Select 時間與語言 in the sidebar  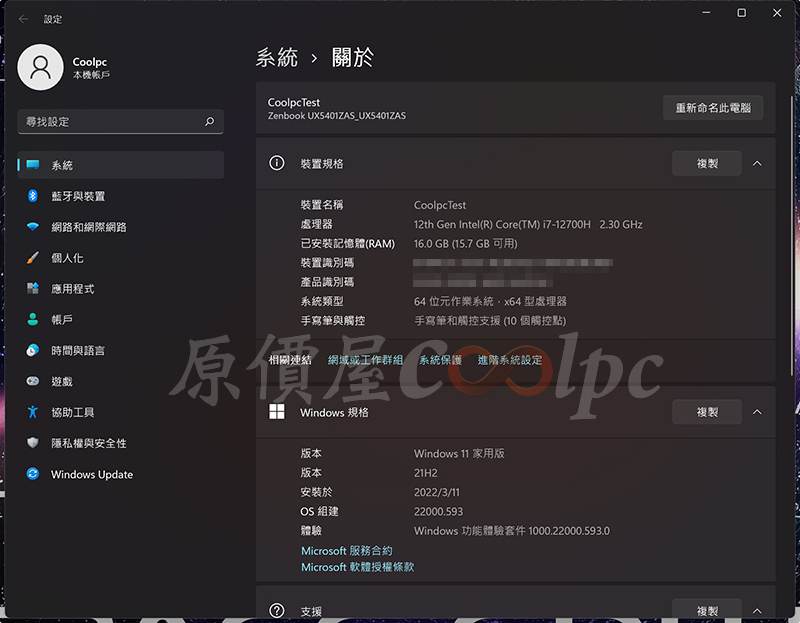point(120,350)
